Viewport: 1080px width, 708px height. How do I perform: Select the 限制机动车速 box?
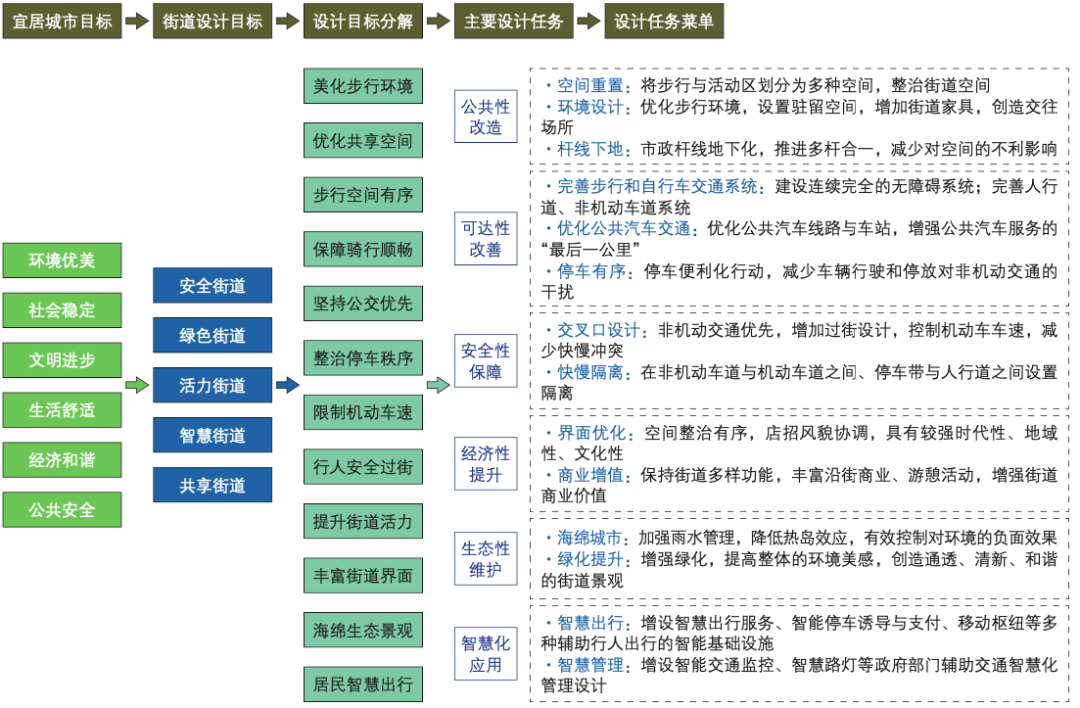(363, 413)
